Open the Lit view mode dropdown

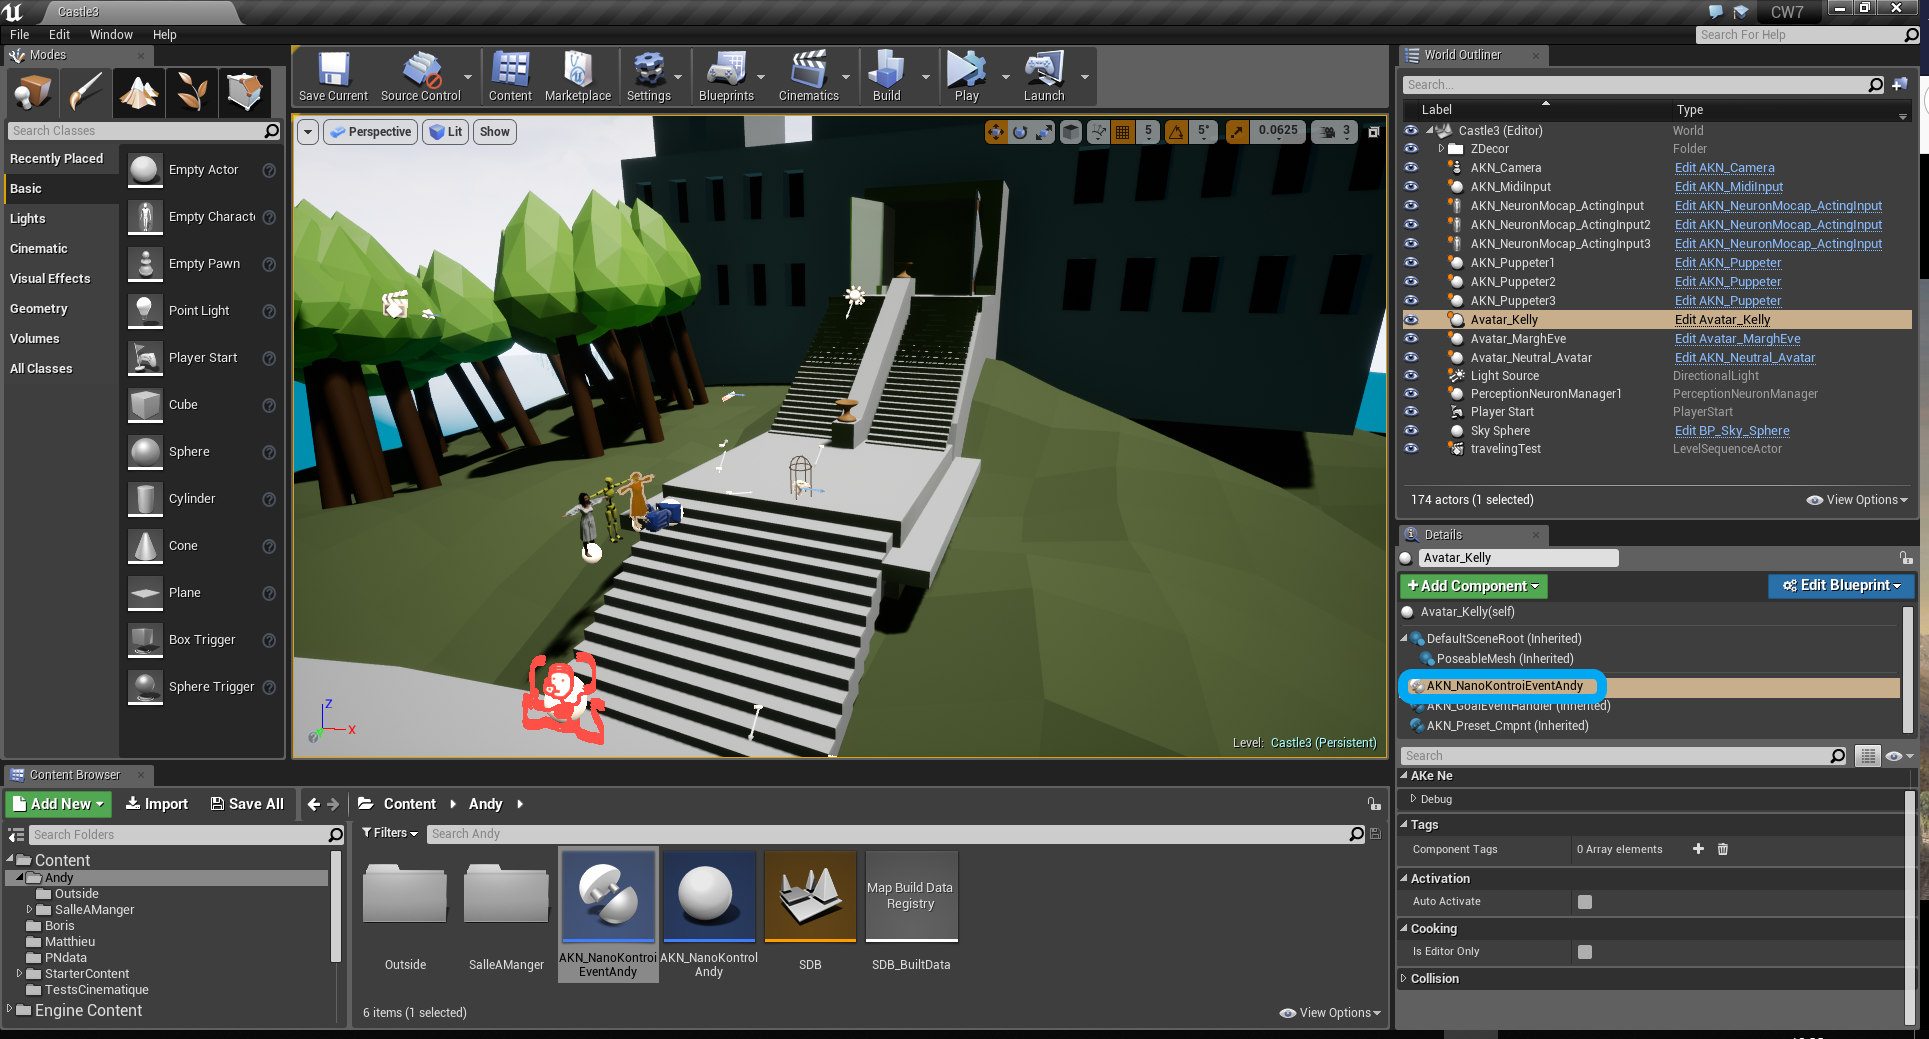click(x=446, y=132)
